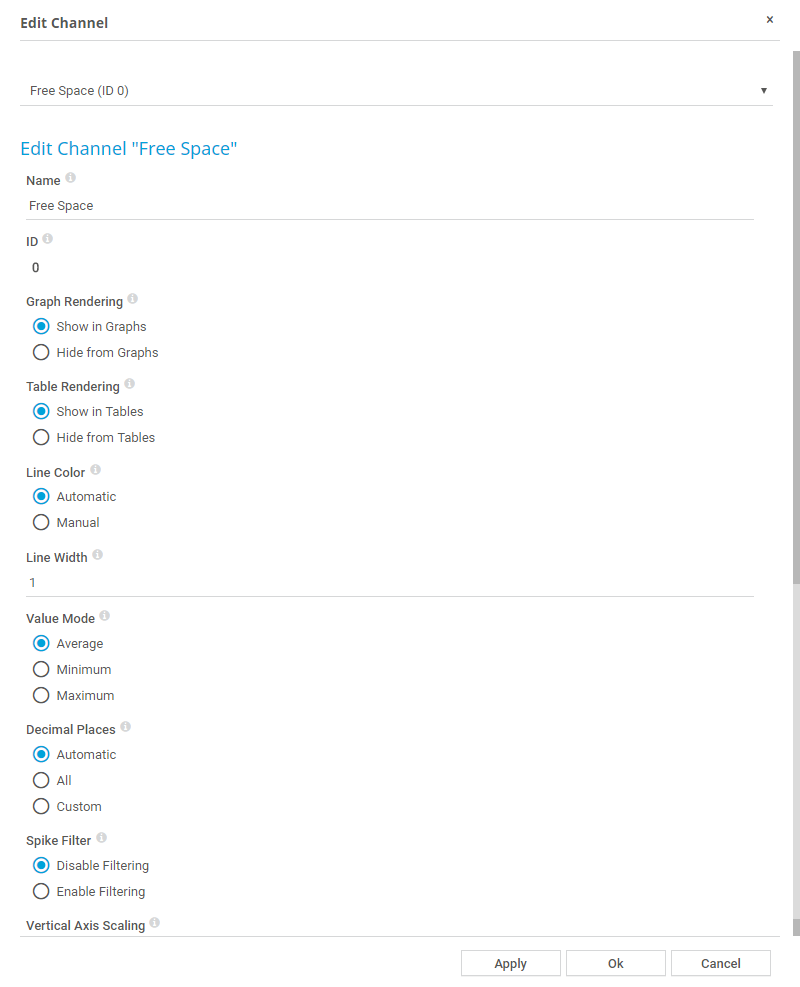Click the Value Mode help icon
The width and height of the screenshot is (800, 987).
tap(105, 616)
